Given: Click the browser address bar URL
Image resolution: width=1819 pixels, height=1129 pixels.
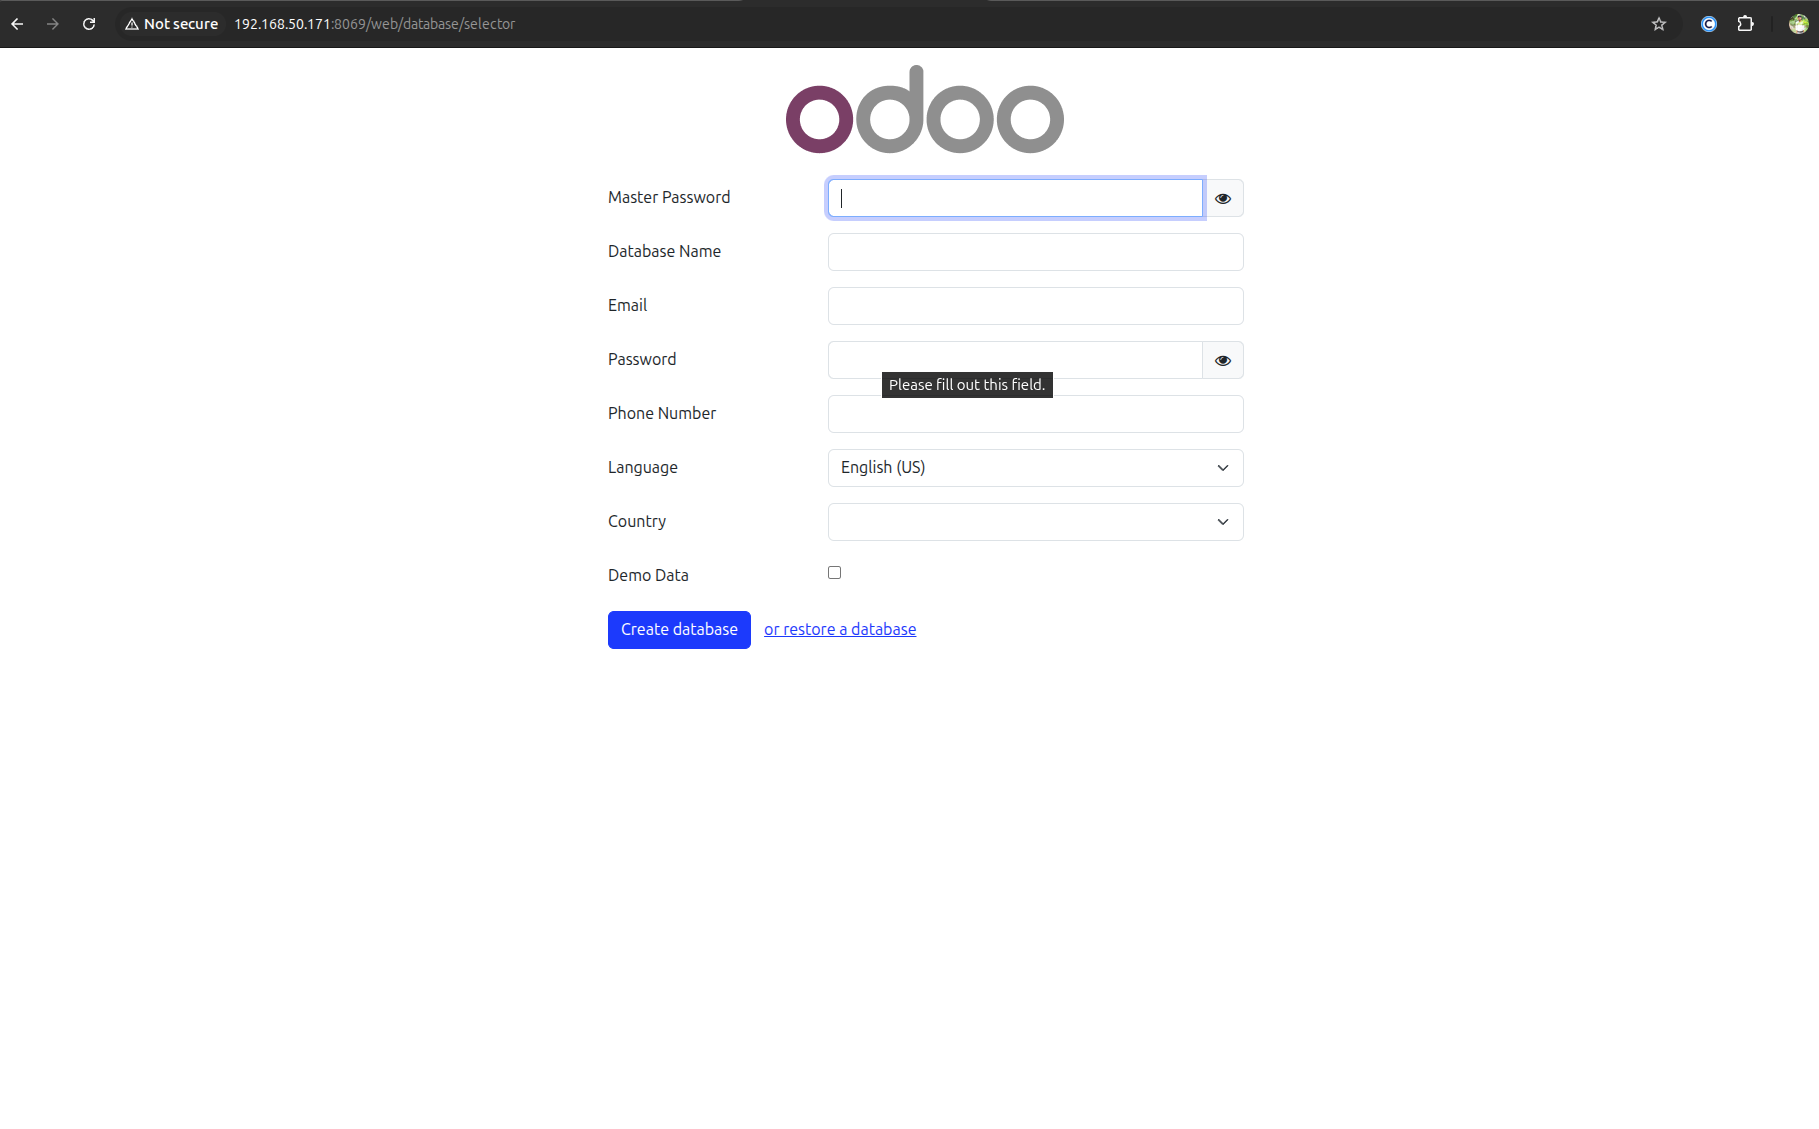Looking at the screenshot, I should click(373, 23).
